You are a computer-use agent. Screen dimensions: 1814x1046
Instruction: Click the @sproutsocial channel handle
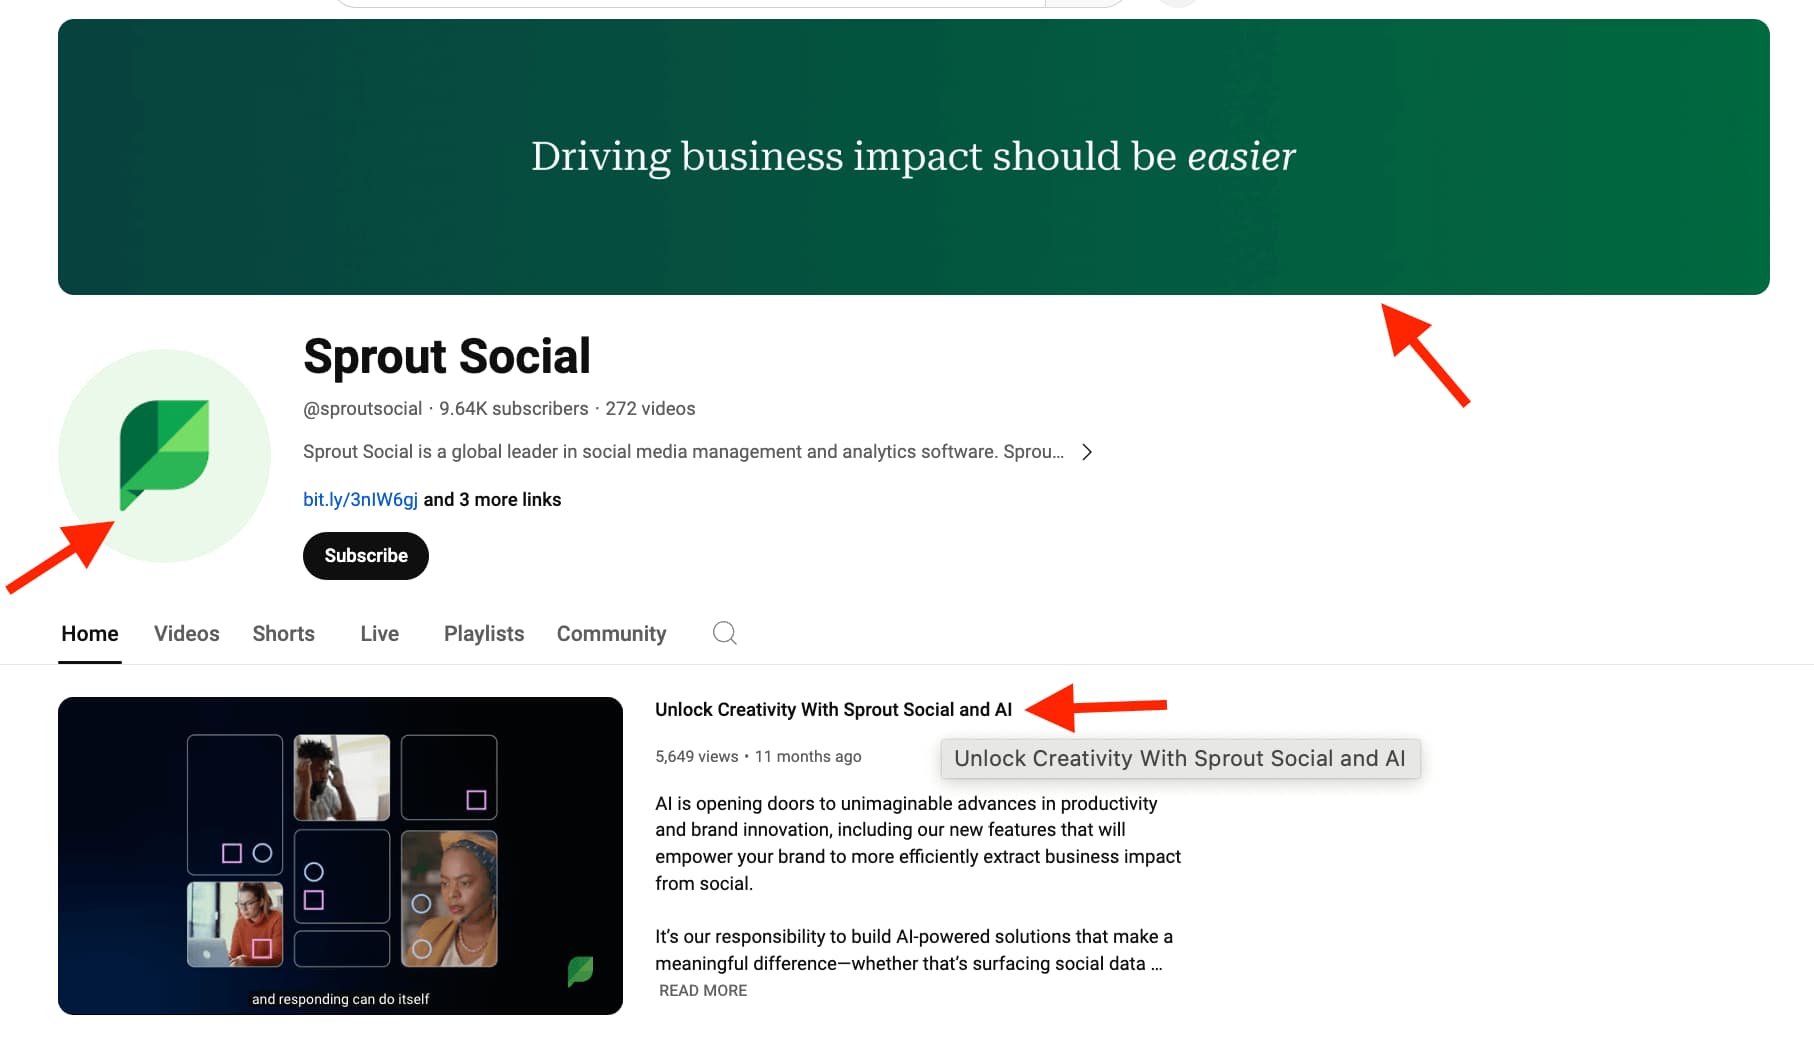pyautogui.click(x=362, y=408)
